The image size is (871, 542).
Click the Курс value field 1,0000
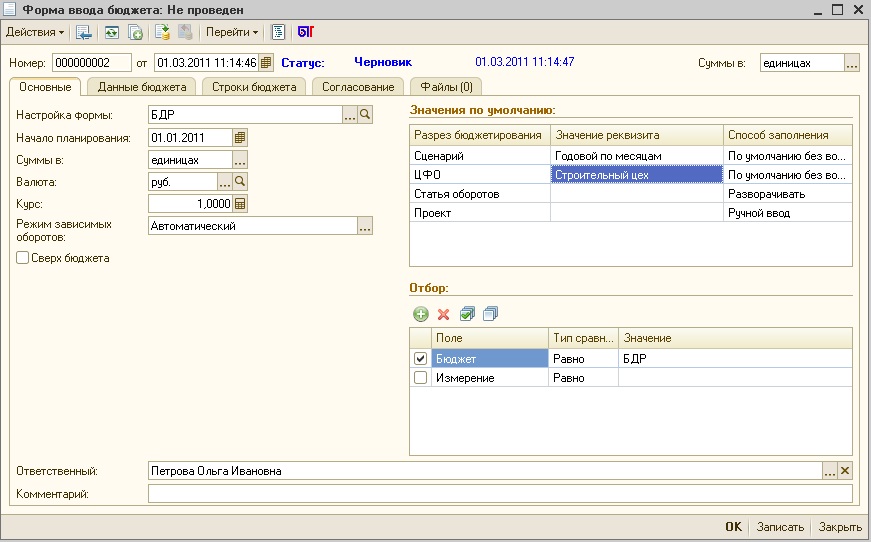click(190, 204)
